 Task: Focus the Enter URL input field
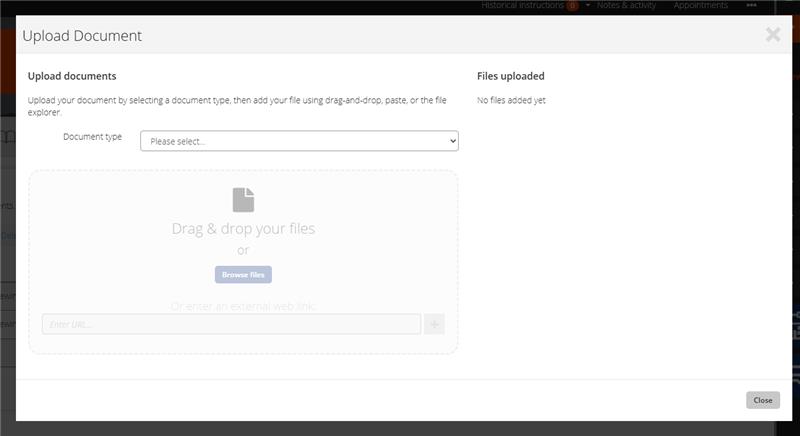[231, 324]
